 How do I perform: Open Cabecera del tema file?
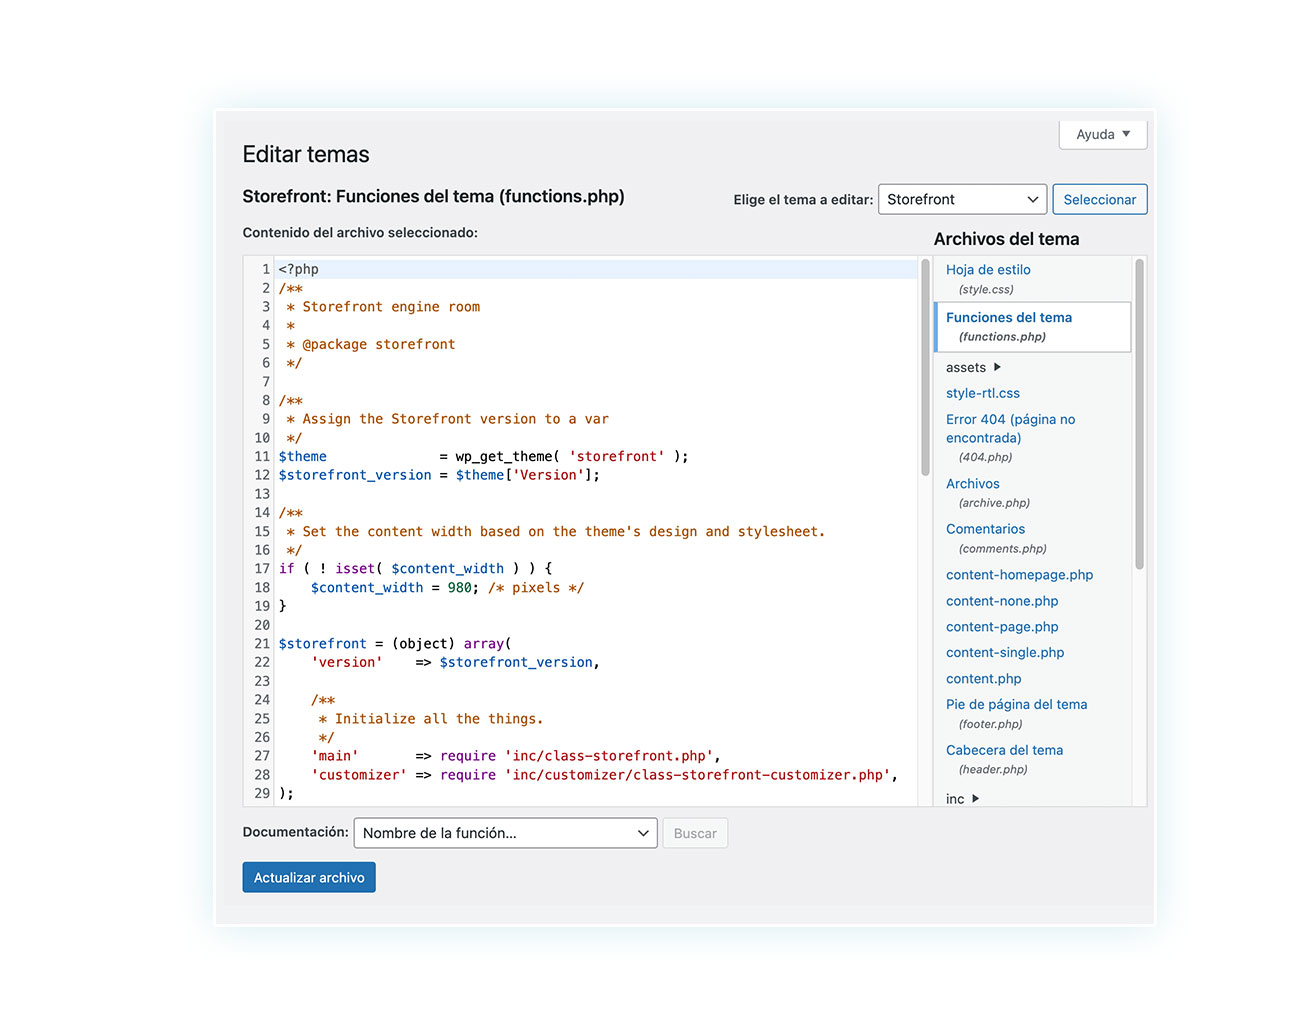(1004, 750)
